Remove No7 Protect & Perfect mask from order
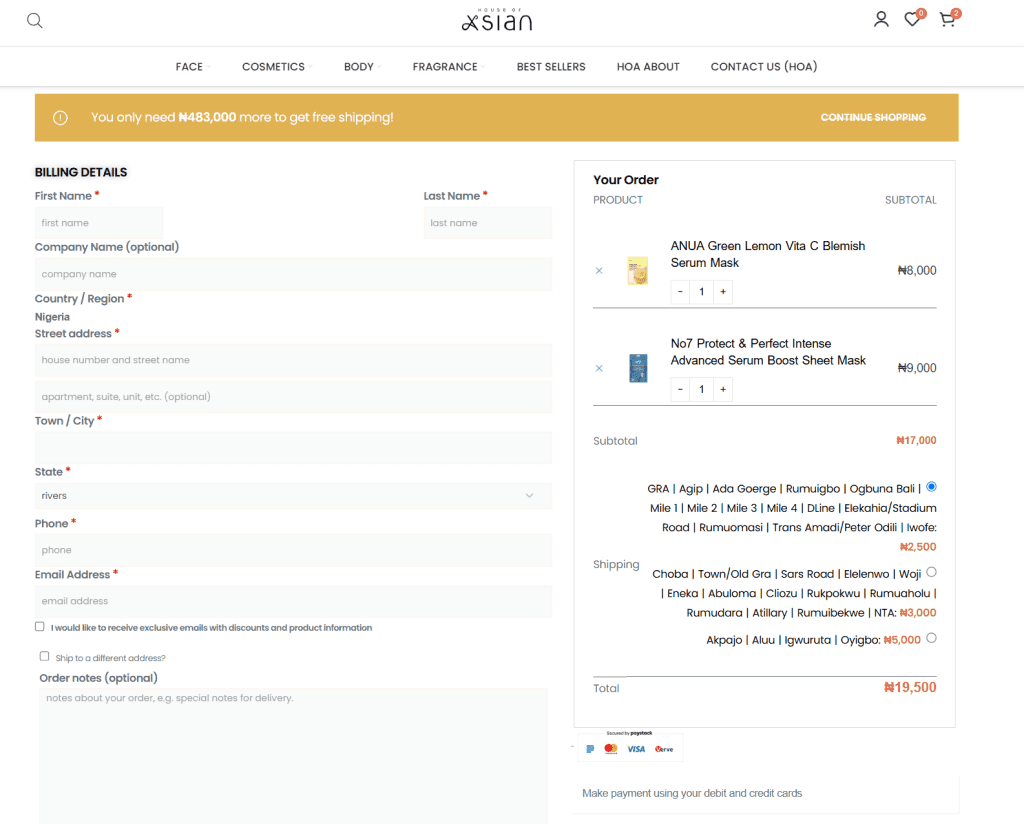The width and height of the screenshot is (1024, 824). pos(599,368)
